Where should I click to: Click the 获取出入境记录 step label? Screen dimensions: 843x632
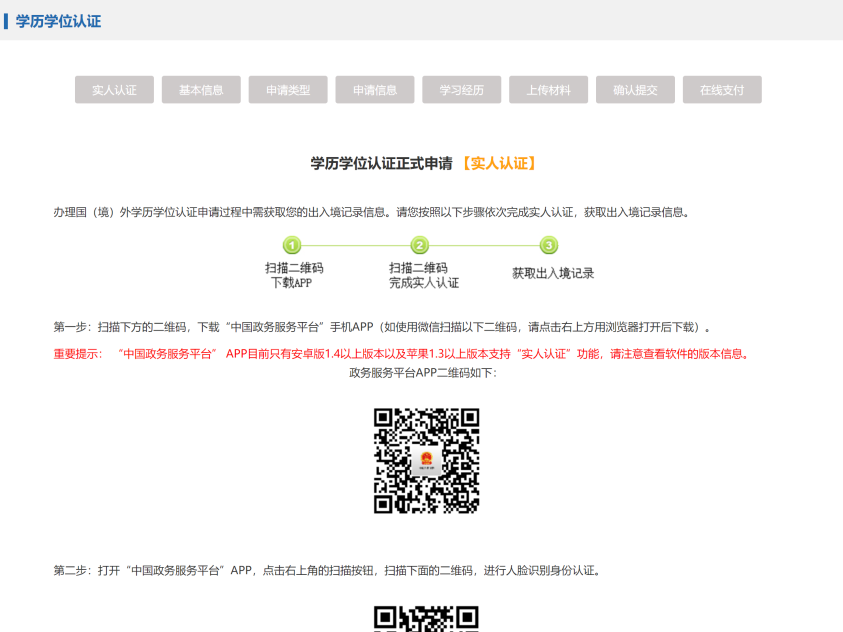coord(553,273)
